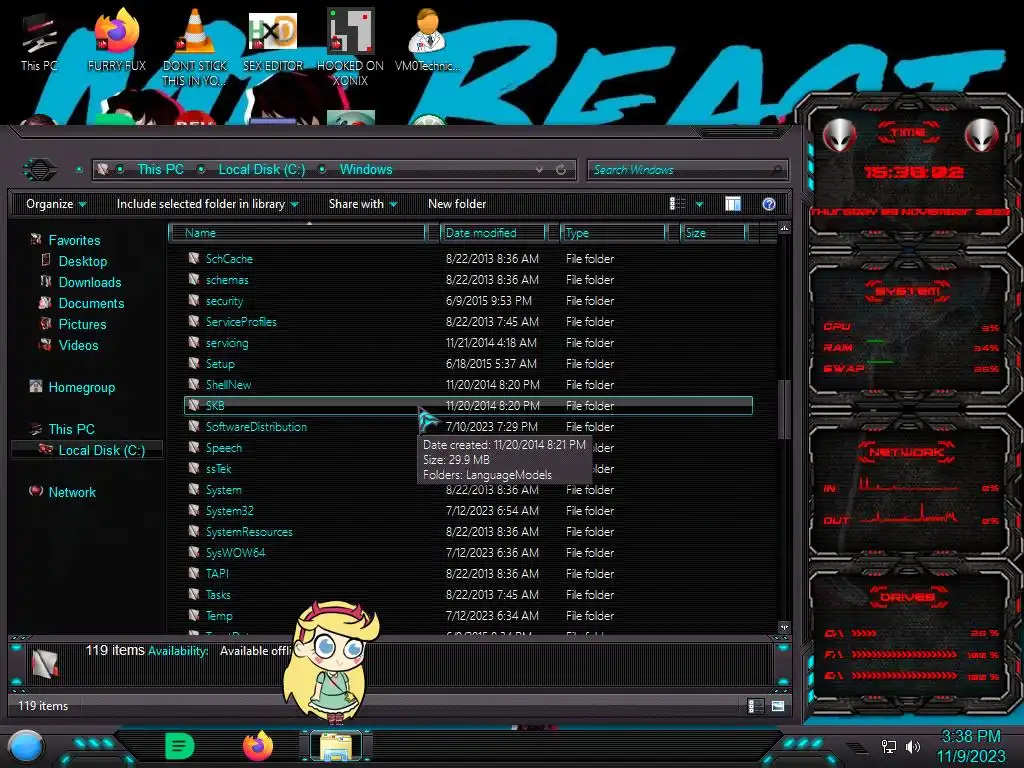
Task: Click Local Disk (C:) in the address breadcrumb
Action: pyautogui.click(x=262, y=169)
